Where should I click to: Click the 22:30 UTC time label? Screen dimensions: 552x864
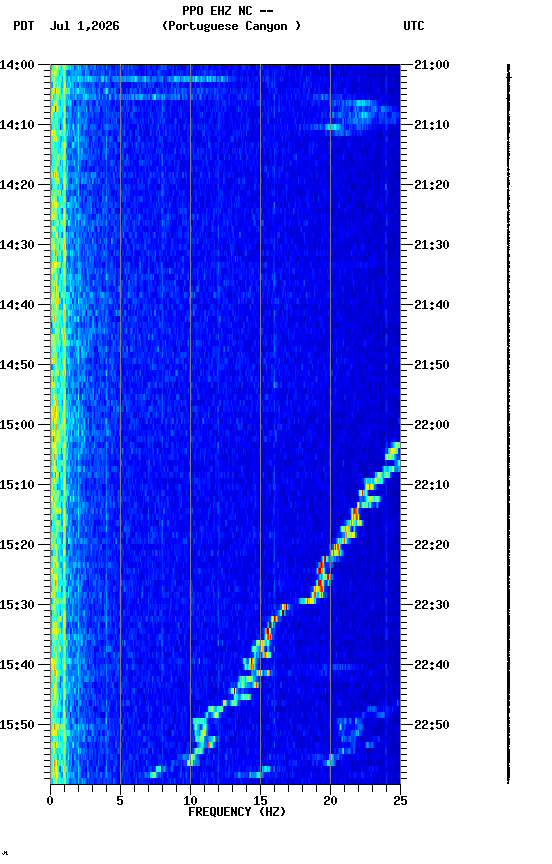[x=432, y=606]
